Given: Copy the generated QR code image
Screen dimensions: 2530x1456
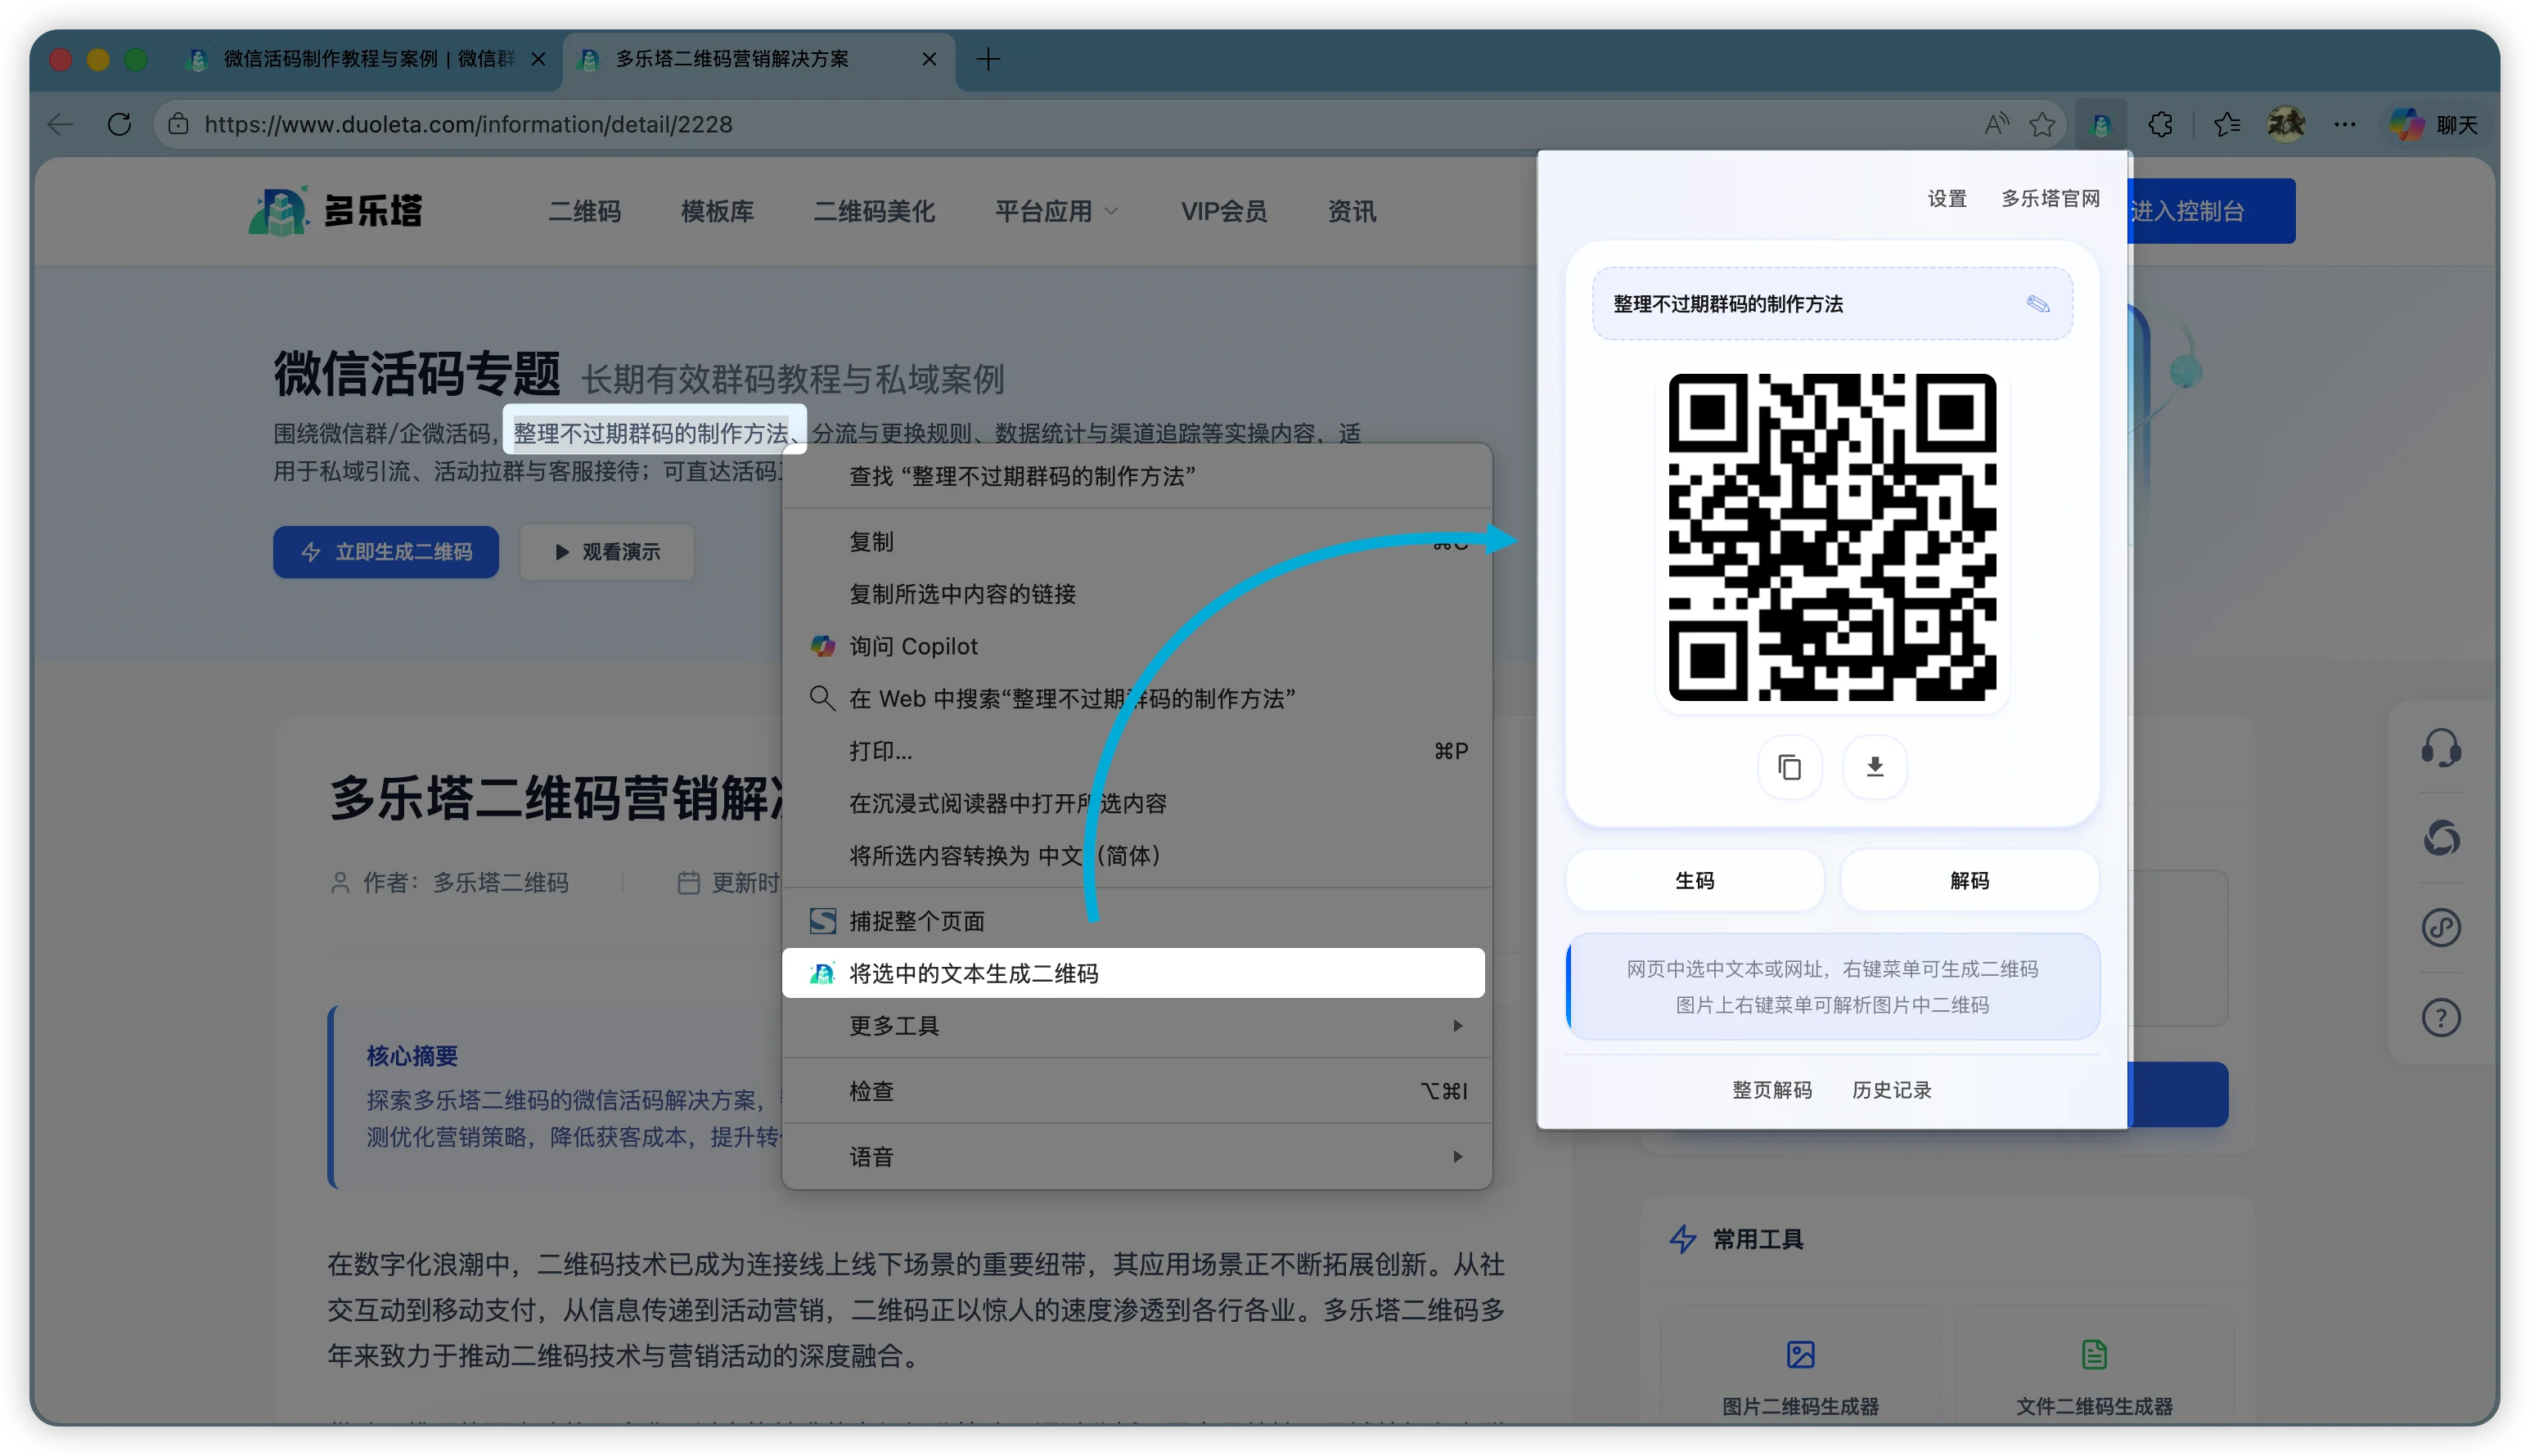Looking at the screenshot, I should pyautogui.click(x=1789, y=767).
